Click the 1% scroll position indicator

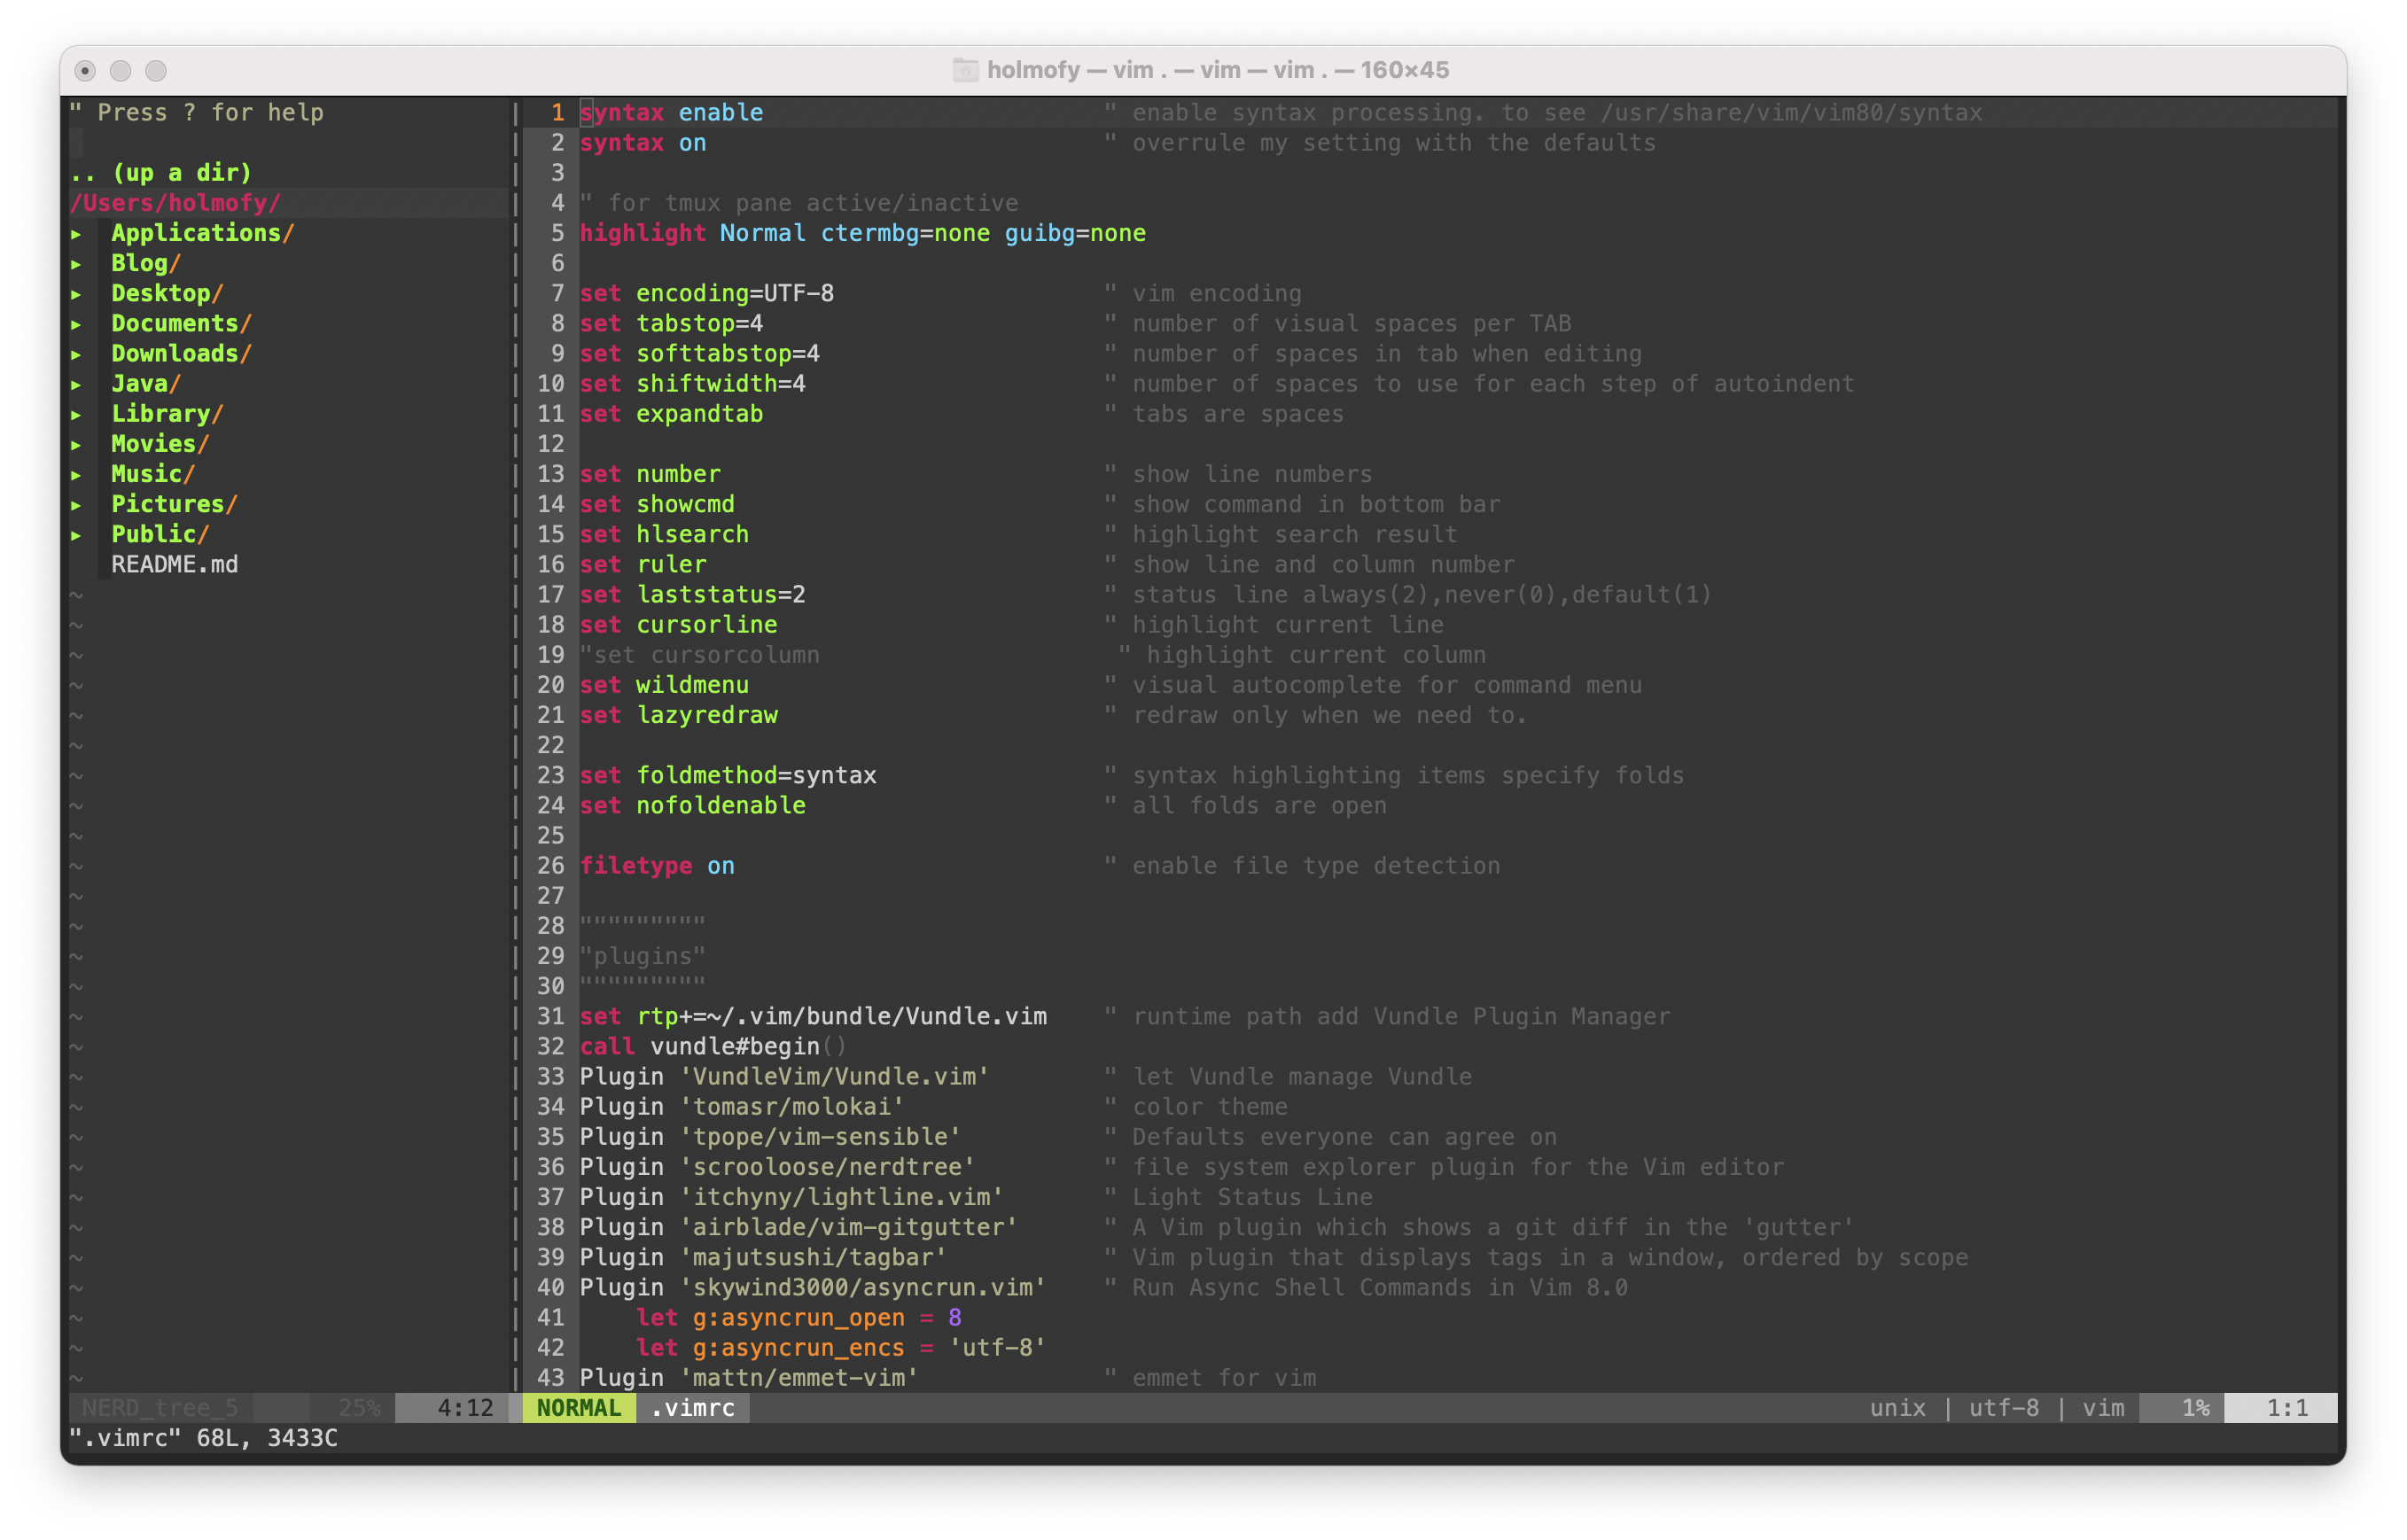[x=2195, y=1408]
